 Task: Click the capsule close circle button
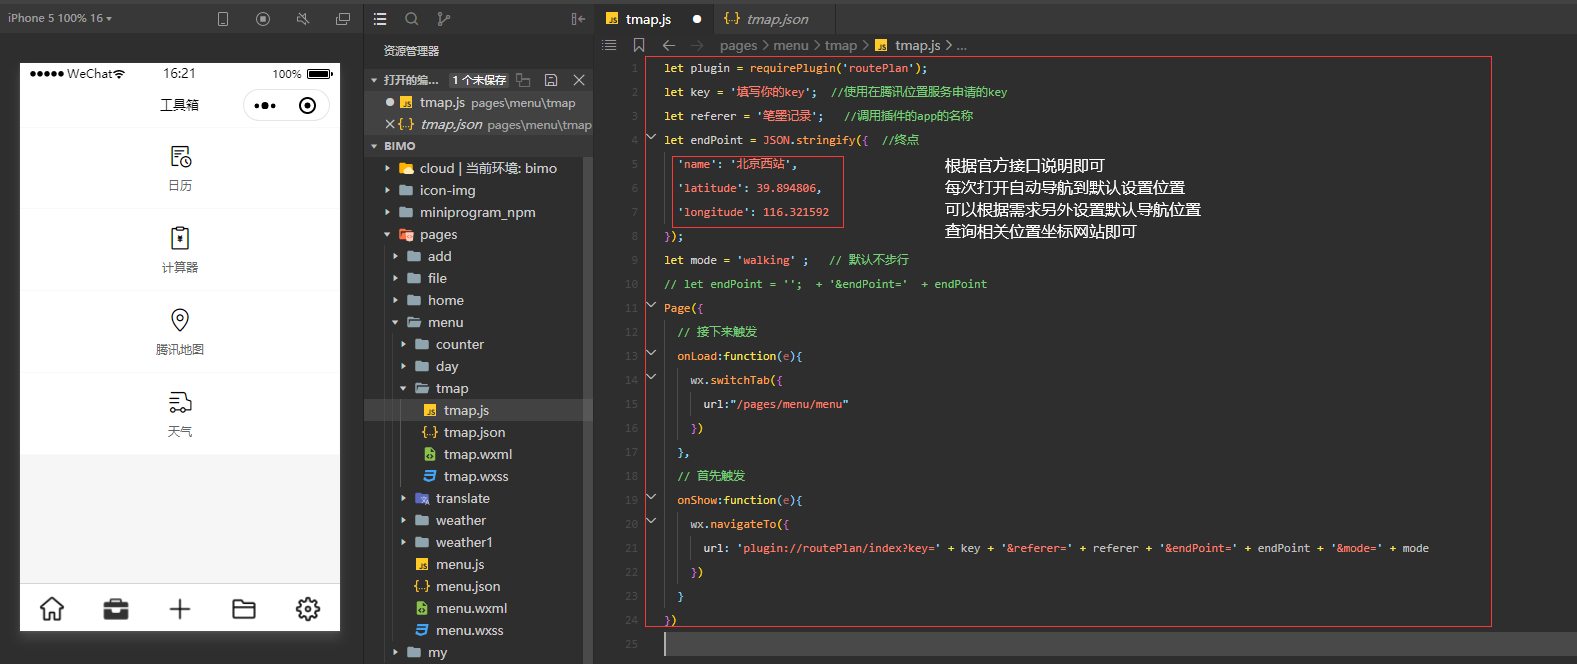(x=308, y=105)
